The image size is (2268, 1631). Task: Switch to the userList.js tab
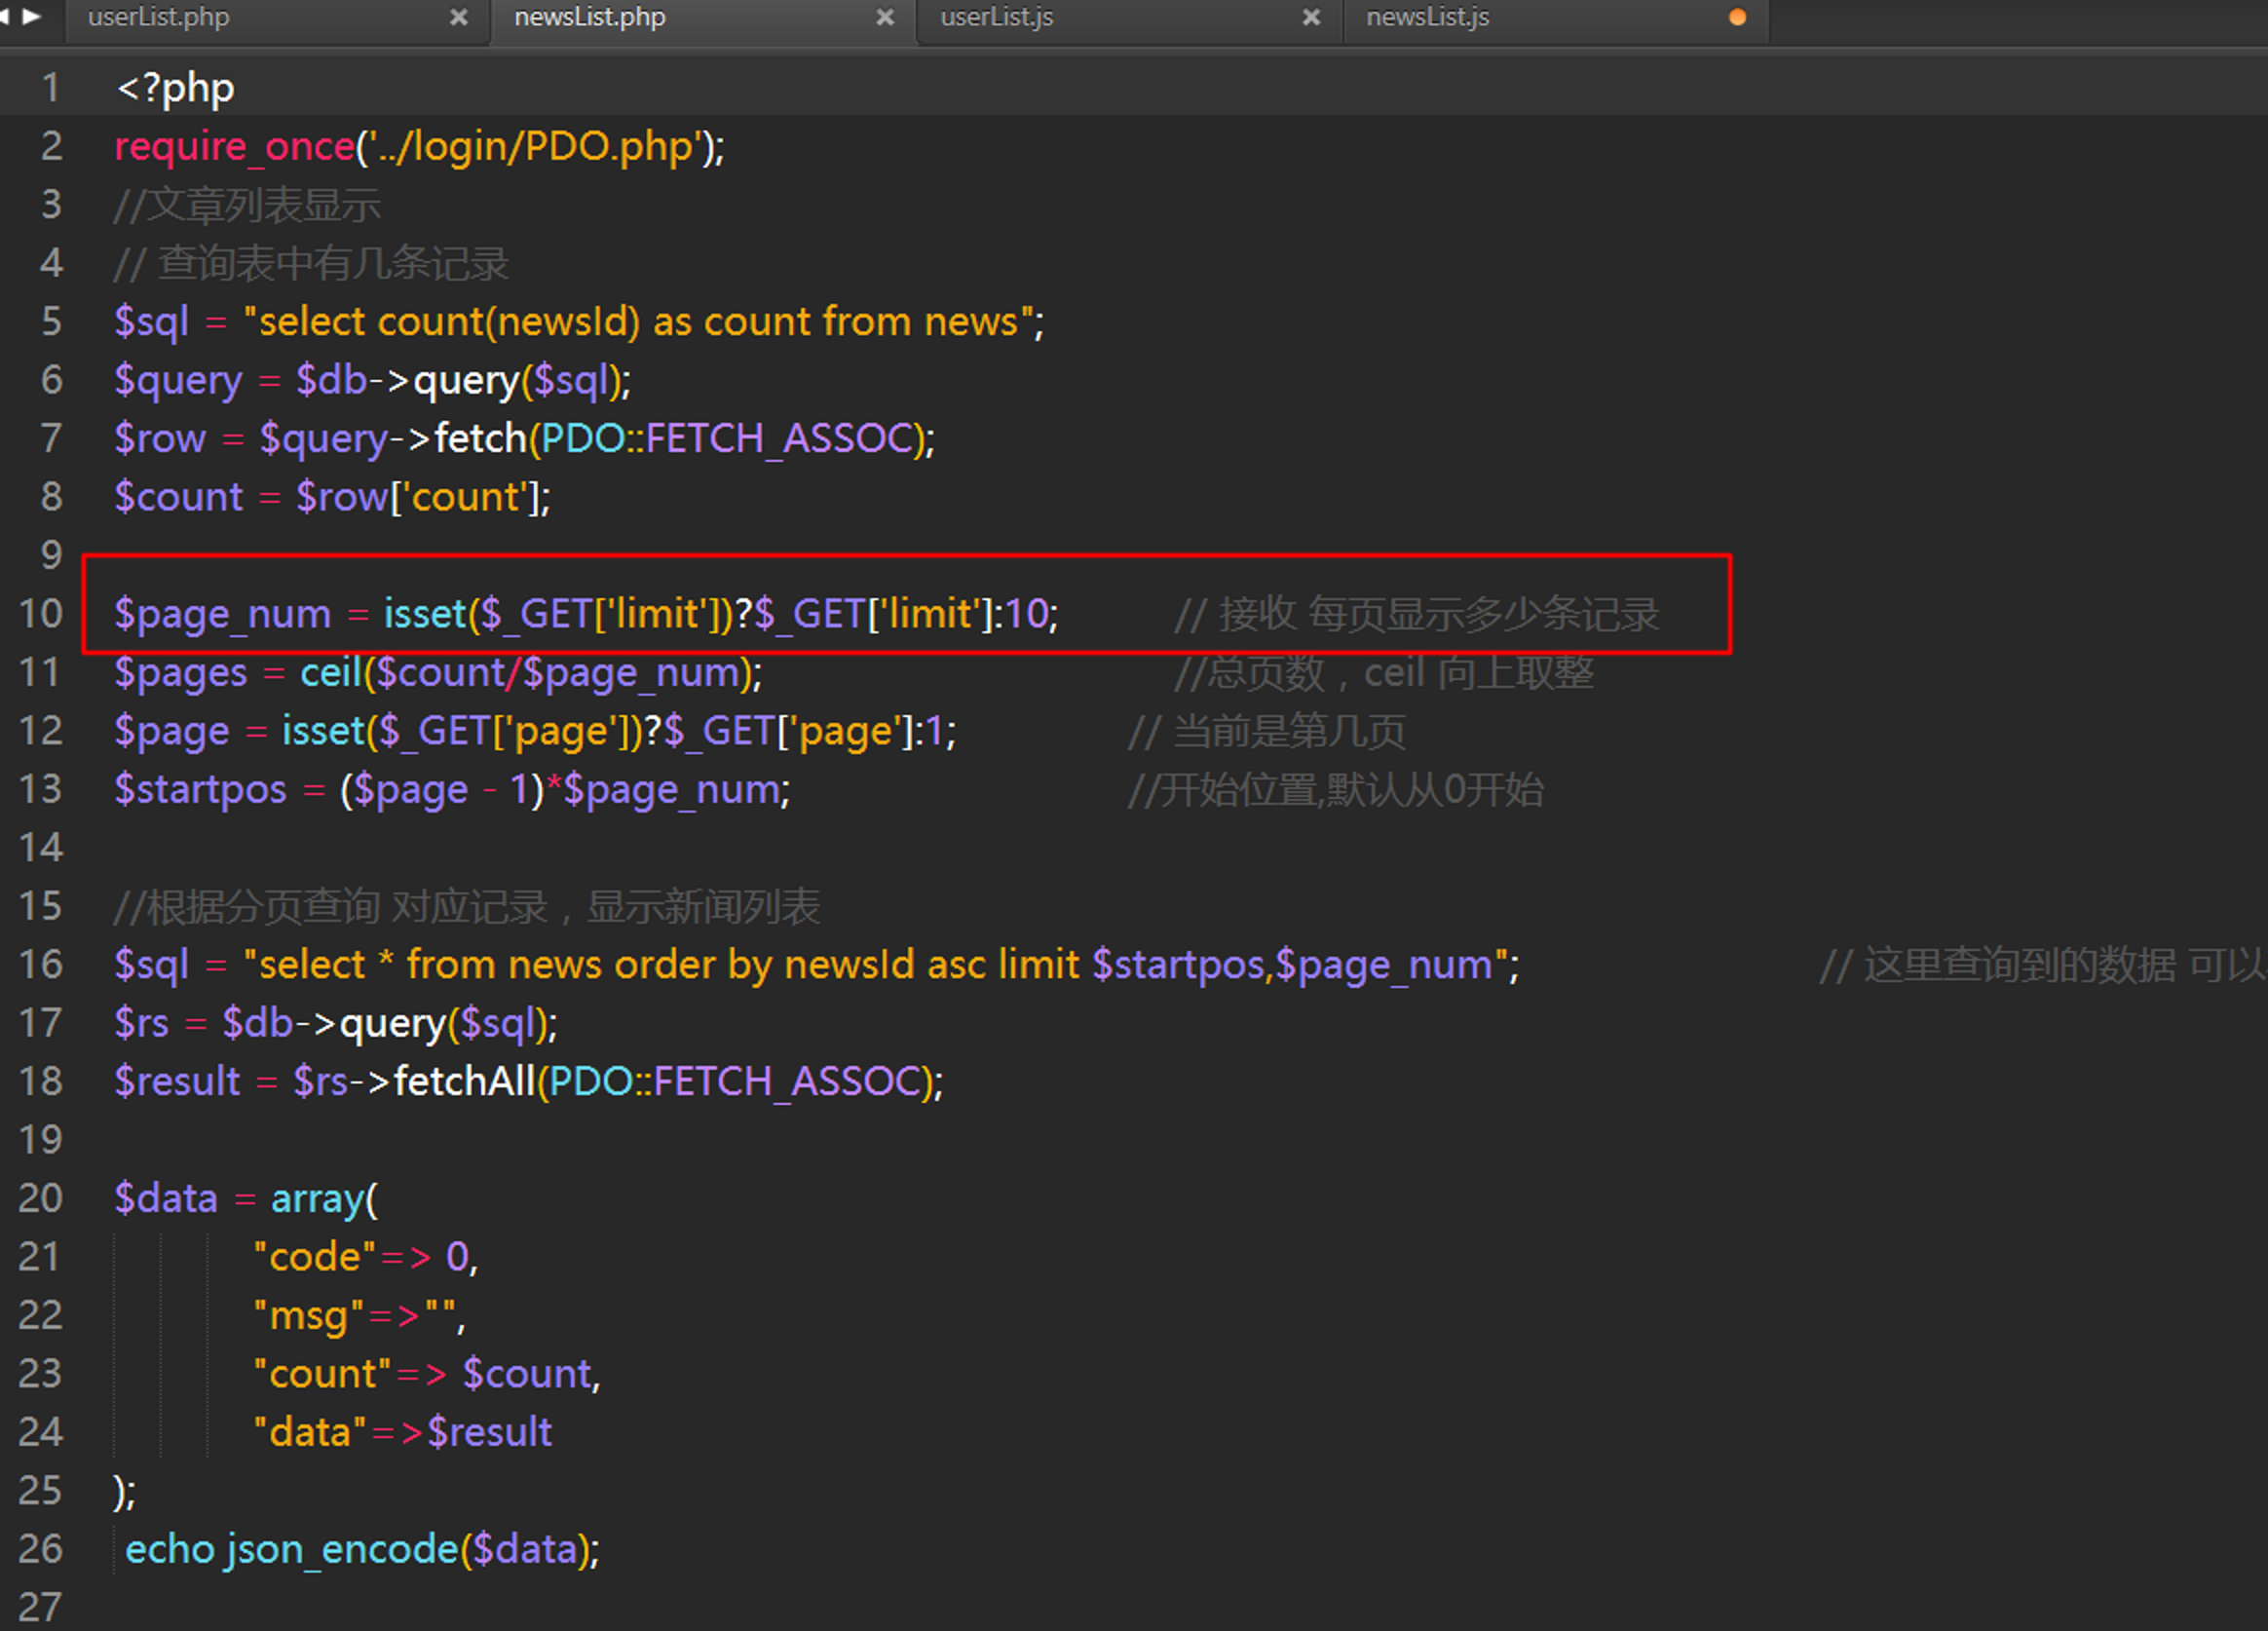click(996, 17)
